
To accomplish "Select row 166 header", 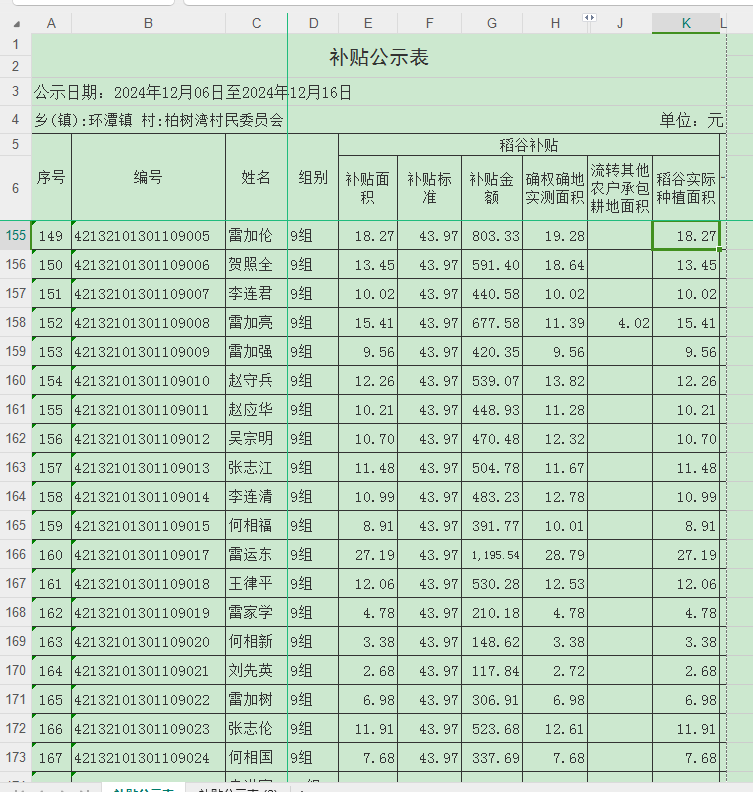I will pos(16,555).
